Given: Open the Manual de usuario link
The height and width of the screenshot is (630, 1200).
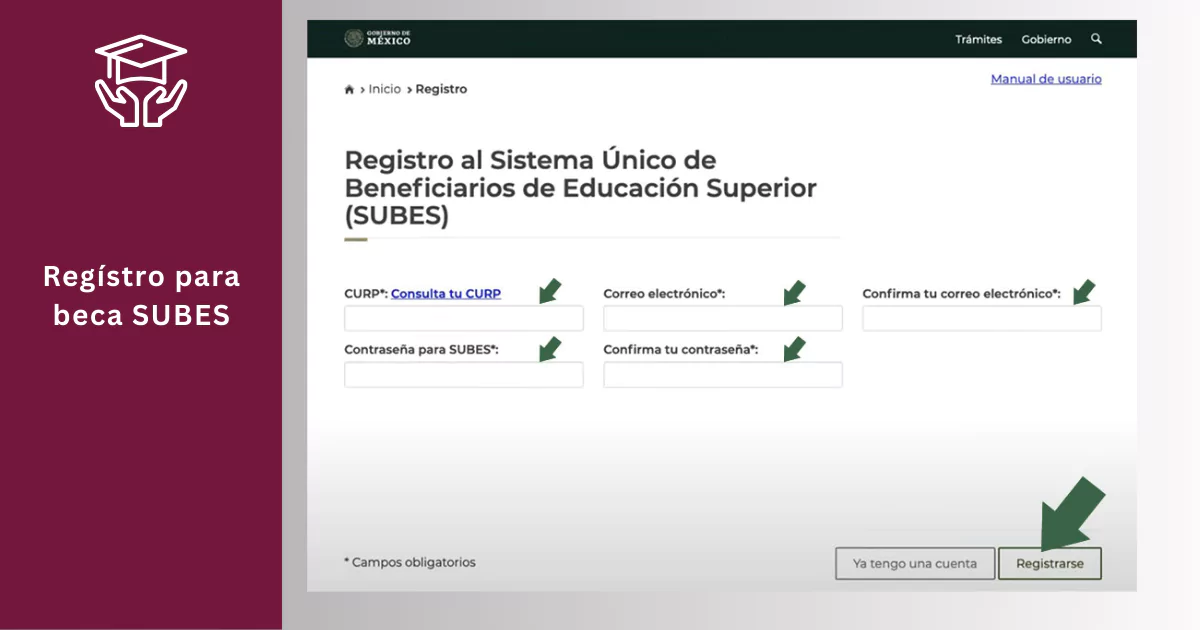Looking at the screenshot, I should (1046, 79).
